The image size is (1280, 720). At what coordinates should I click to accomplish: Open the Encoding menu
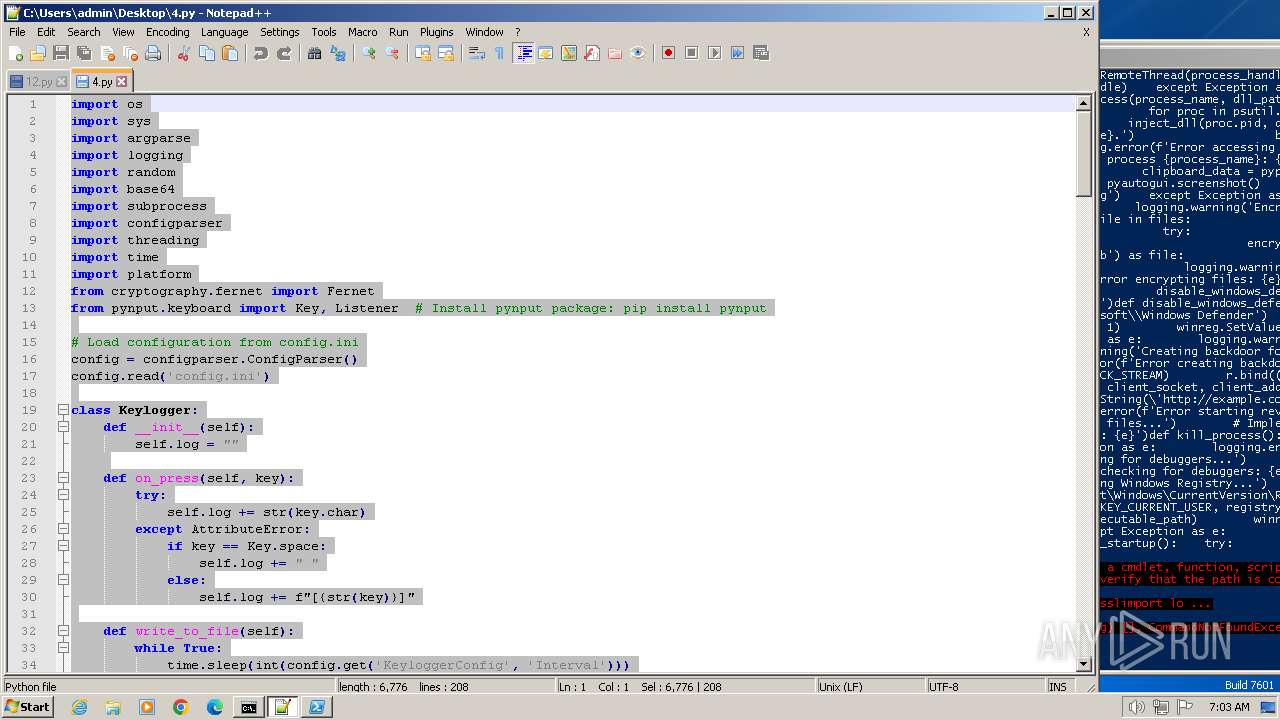click(167, 32)
